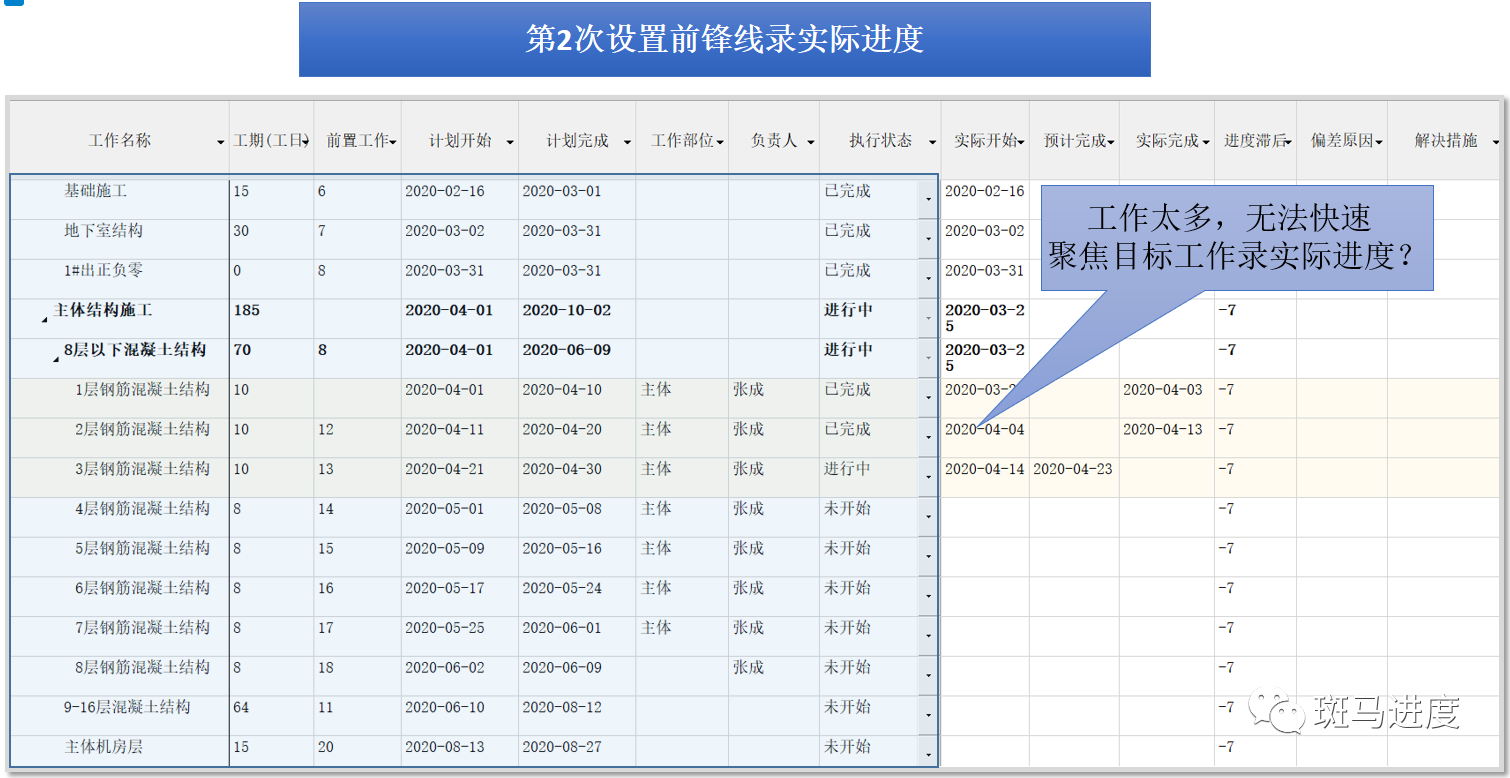Click empty actual start cell of 4层钢筋混凝土结构
The image size is (1510, 778).
(985, 517)
